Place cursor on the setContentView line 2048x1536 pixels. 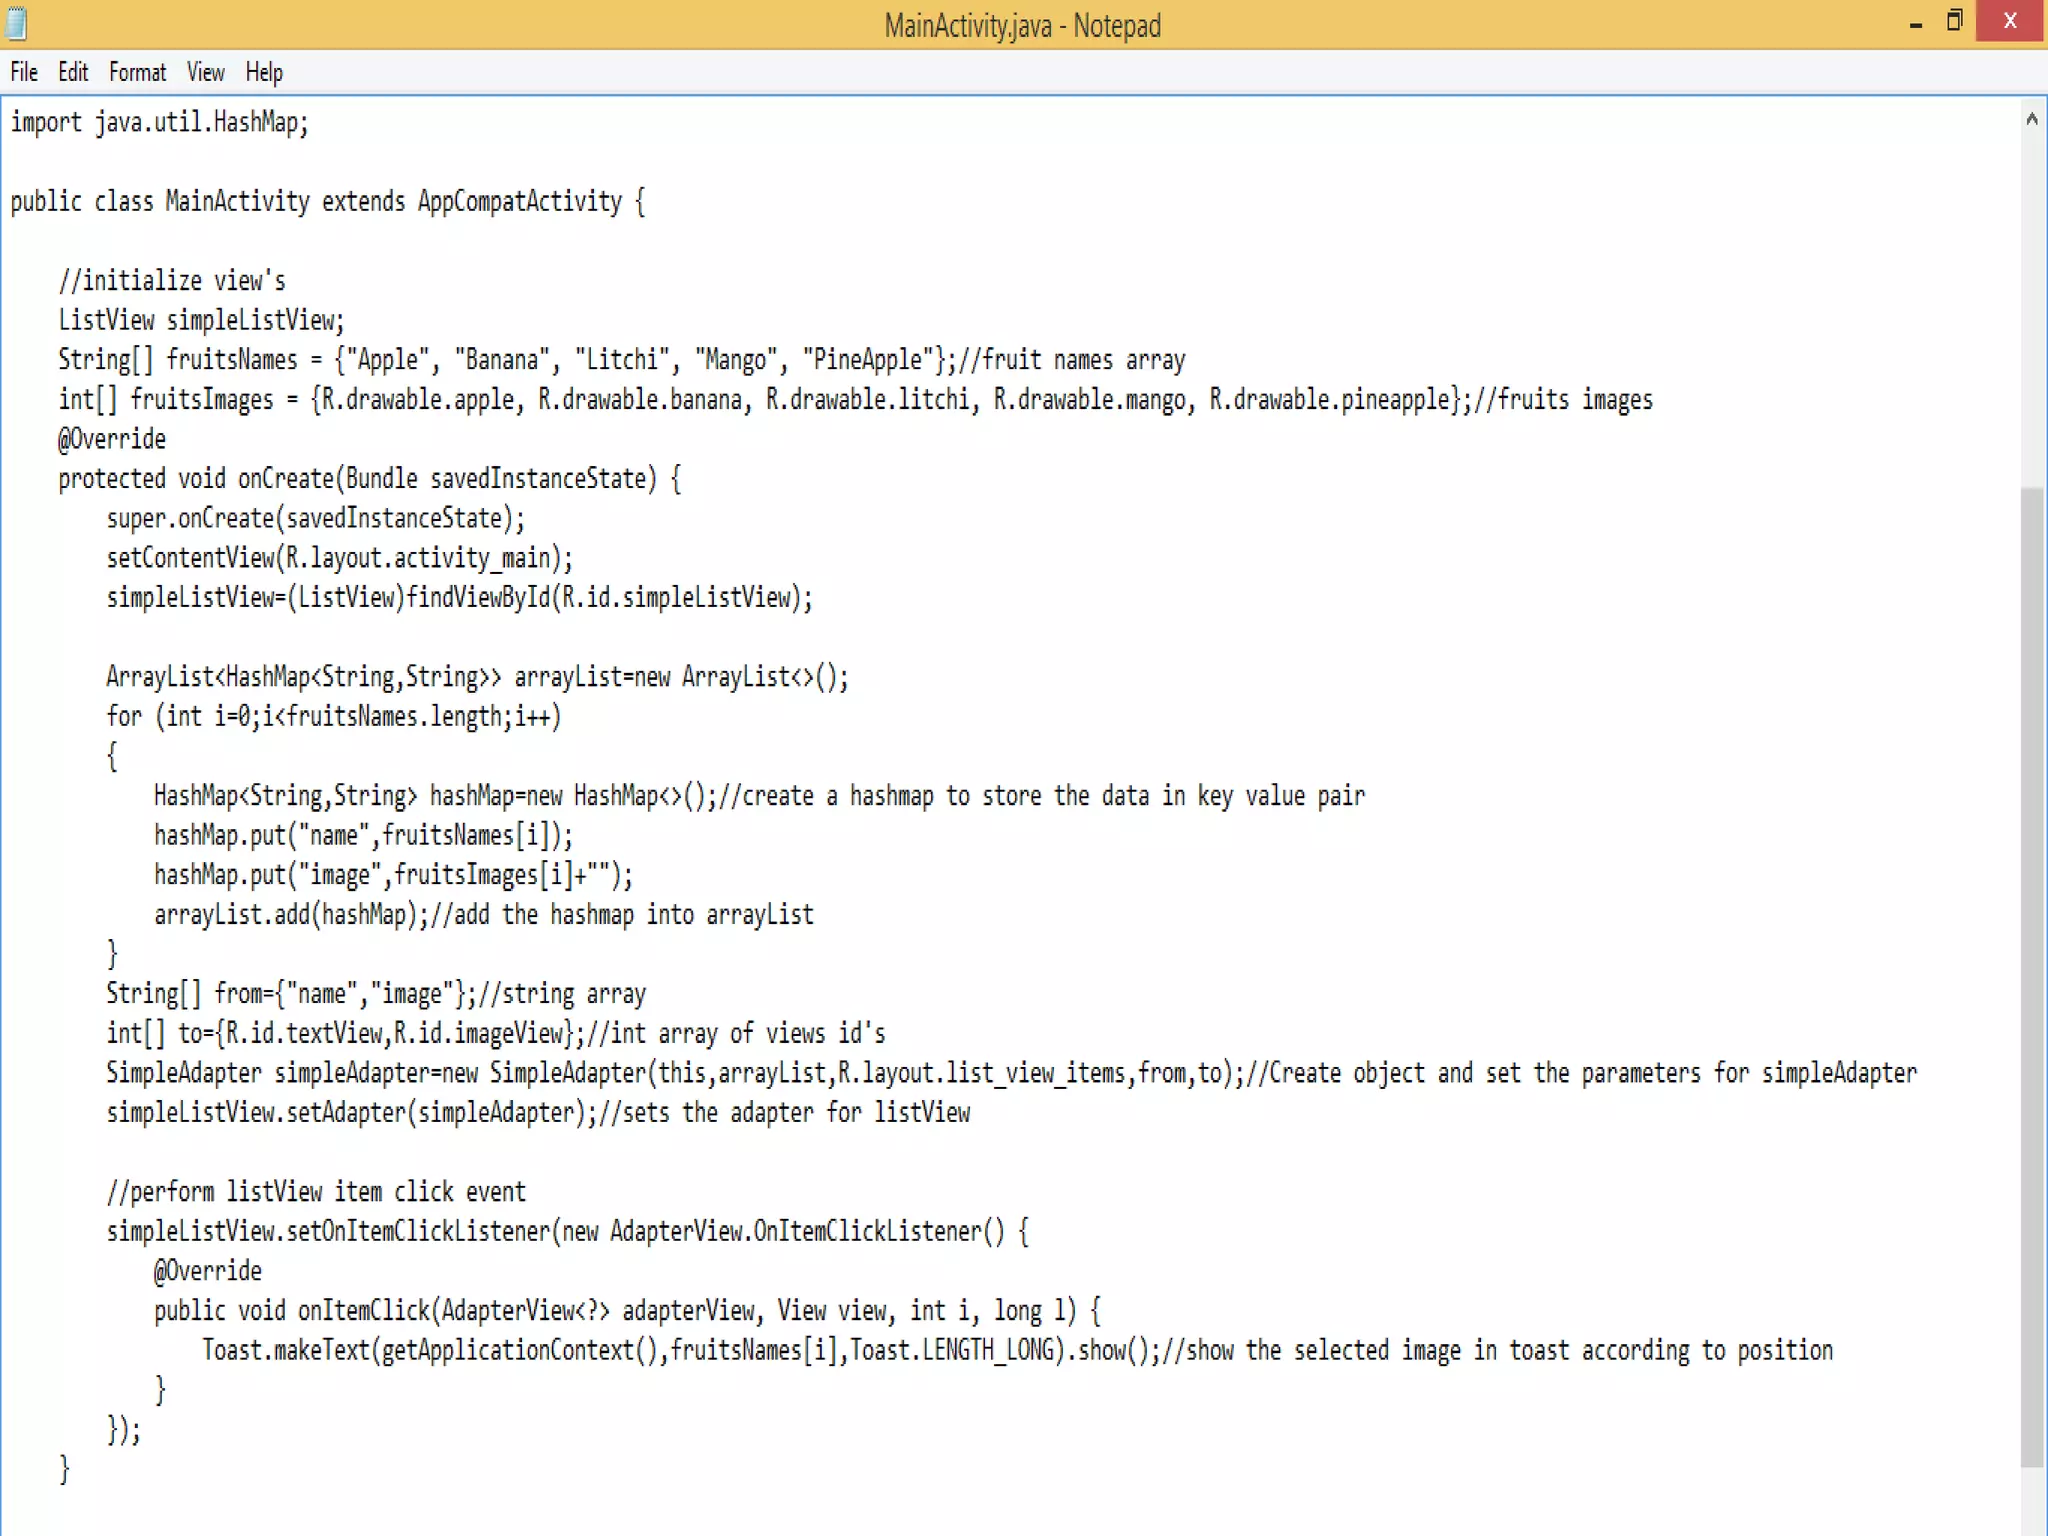339,558
